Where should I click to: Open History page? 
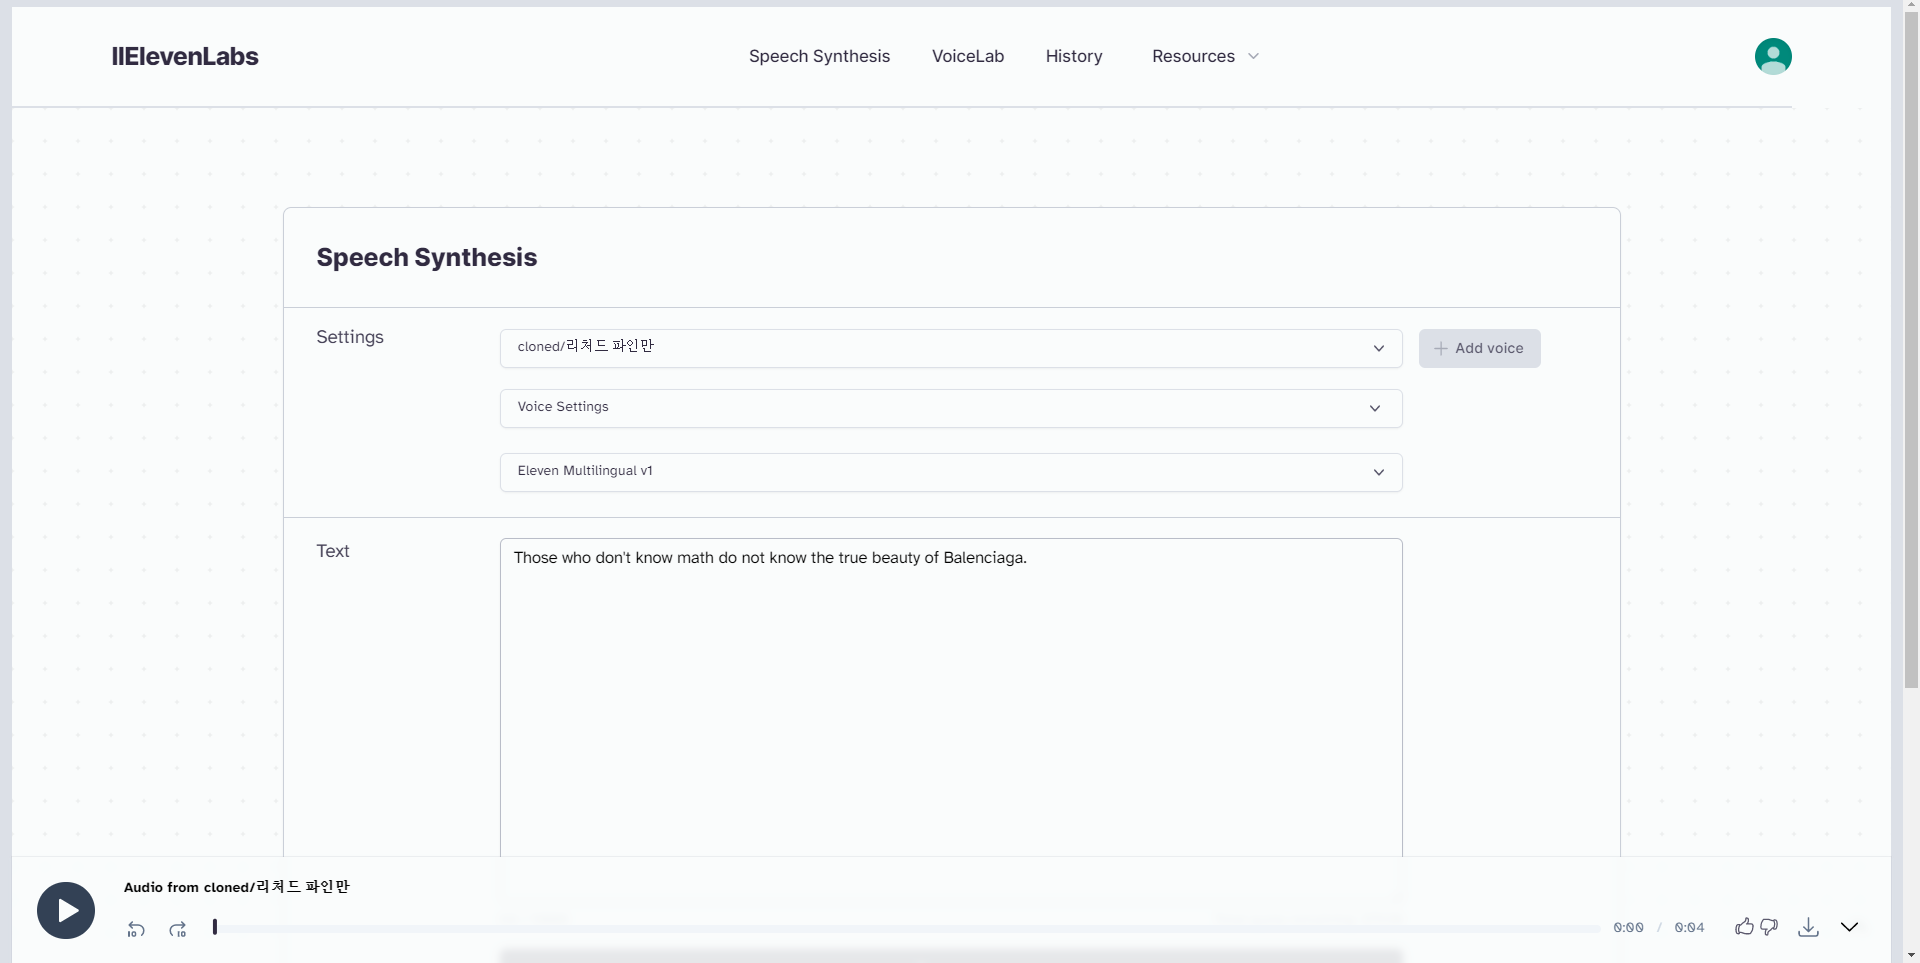coord(1074,56)
